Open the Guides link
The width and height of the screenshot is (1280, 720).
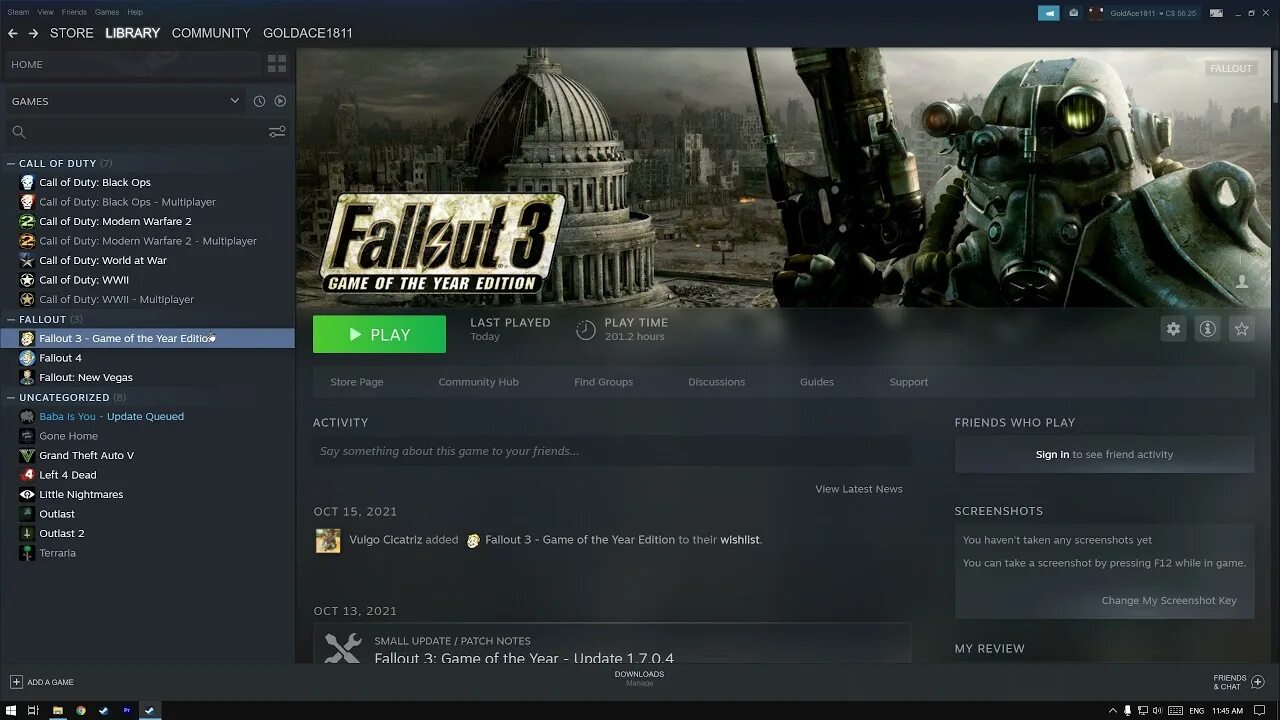pos(817,382)
